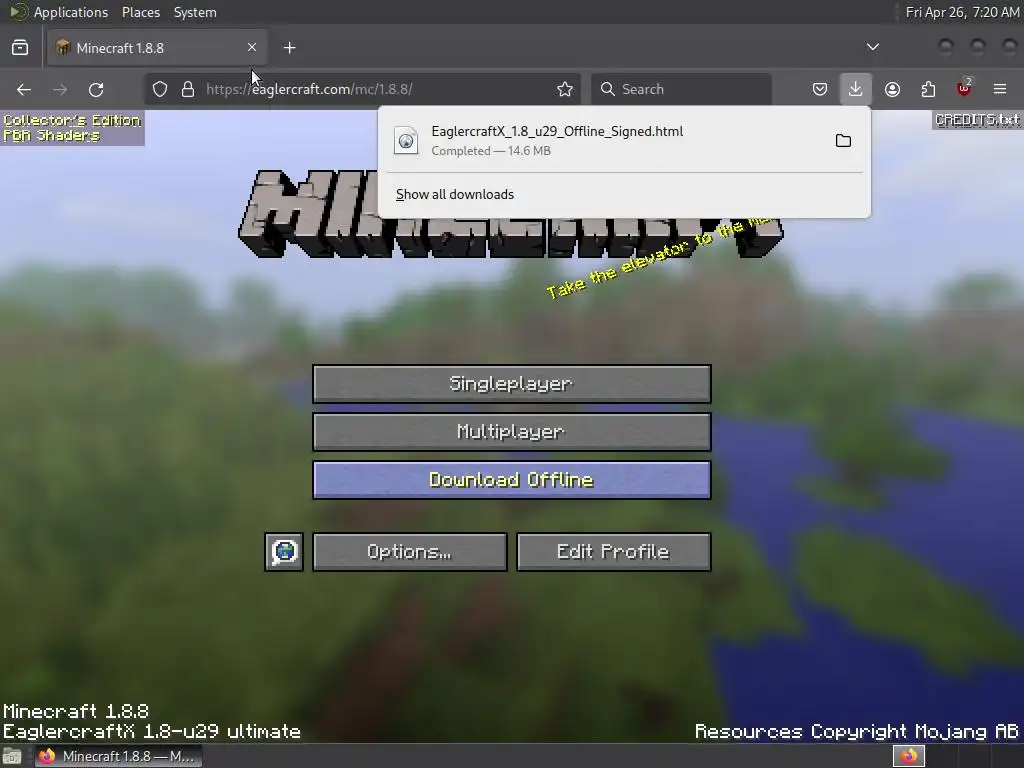The image size is (1024, 768).
Task: Go back to previous page
Action: [24, 89]
